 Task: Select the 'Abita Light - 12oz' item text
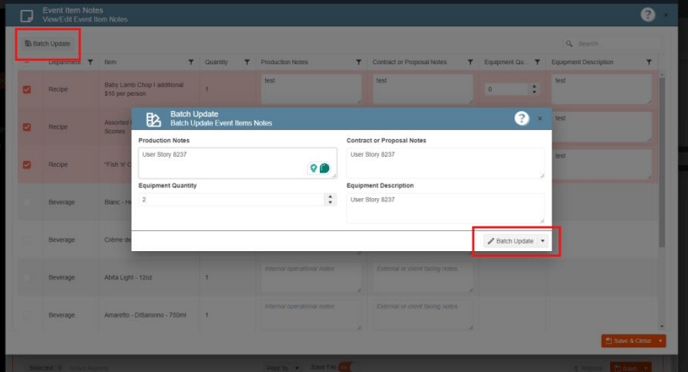(x=128, y=278)
